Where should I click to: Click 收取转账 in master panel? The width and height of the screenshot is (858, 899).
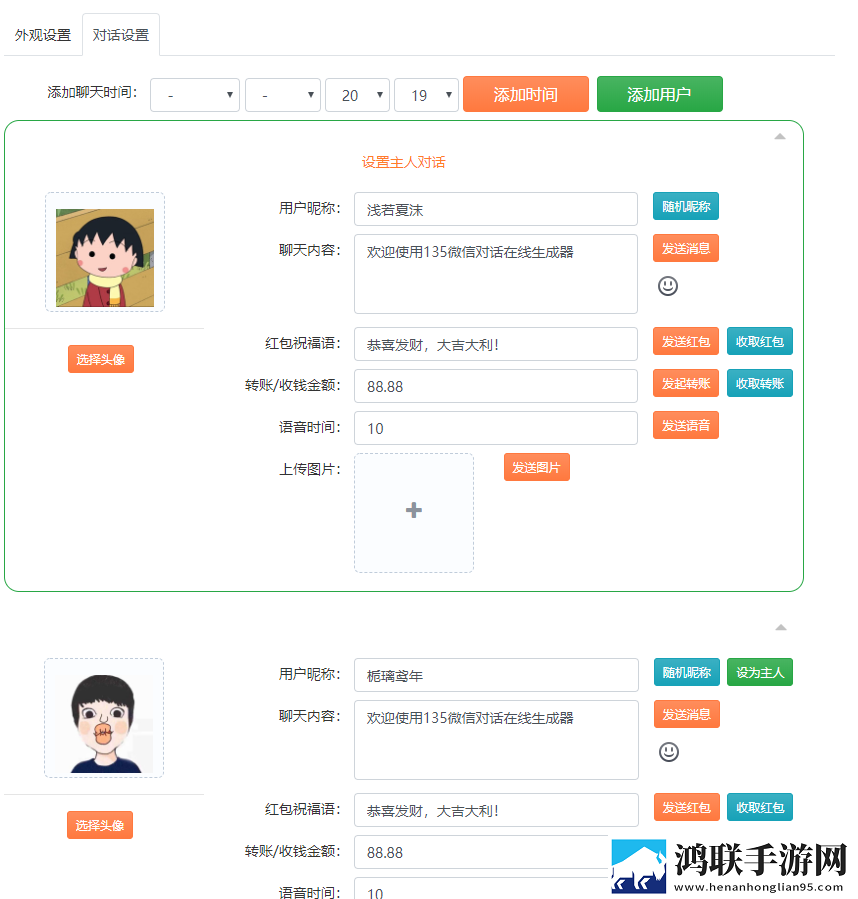click(x=760, y=383)
